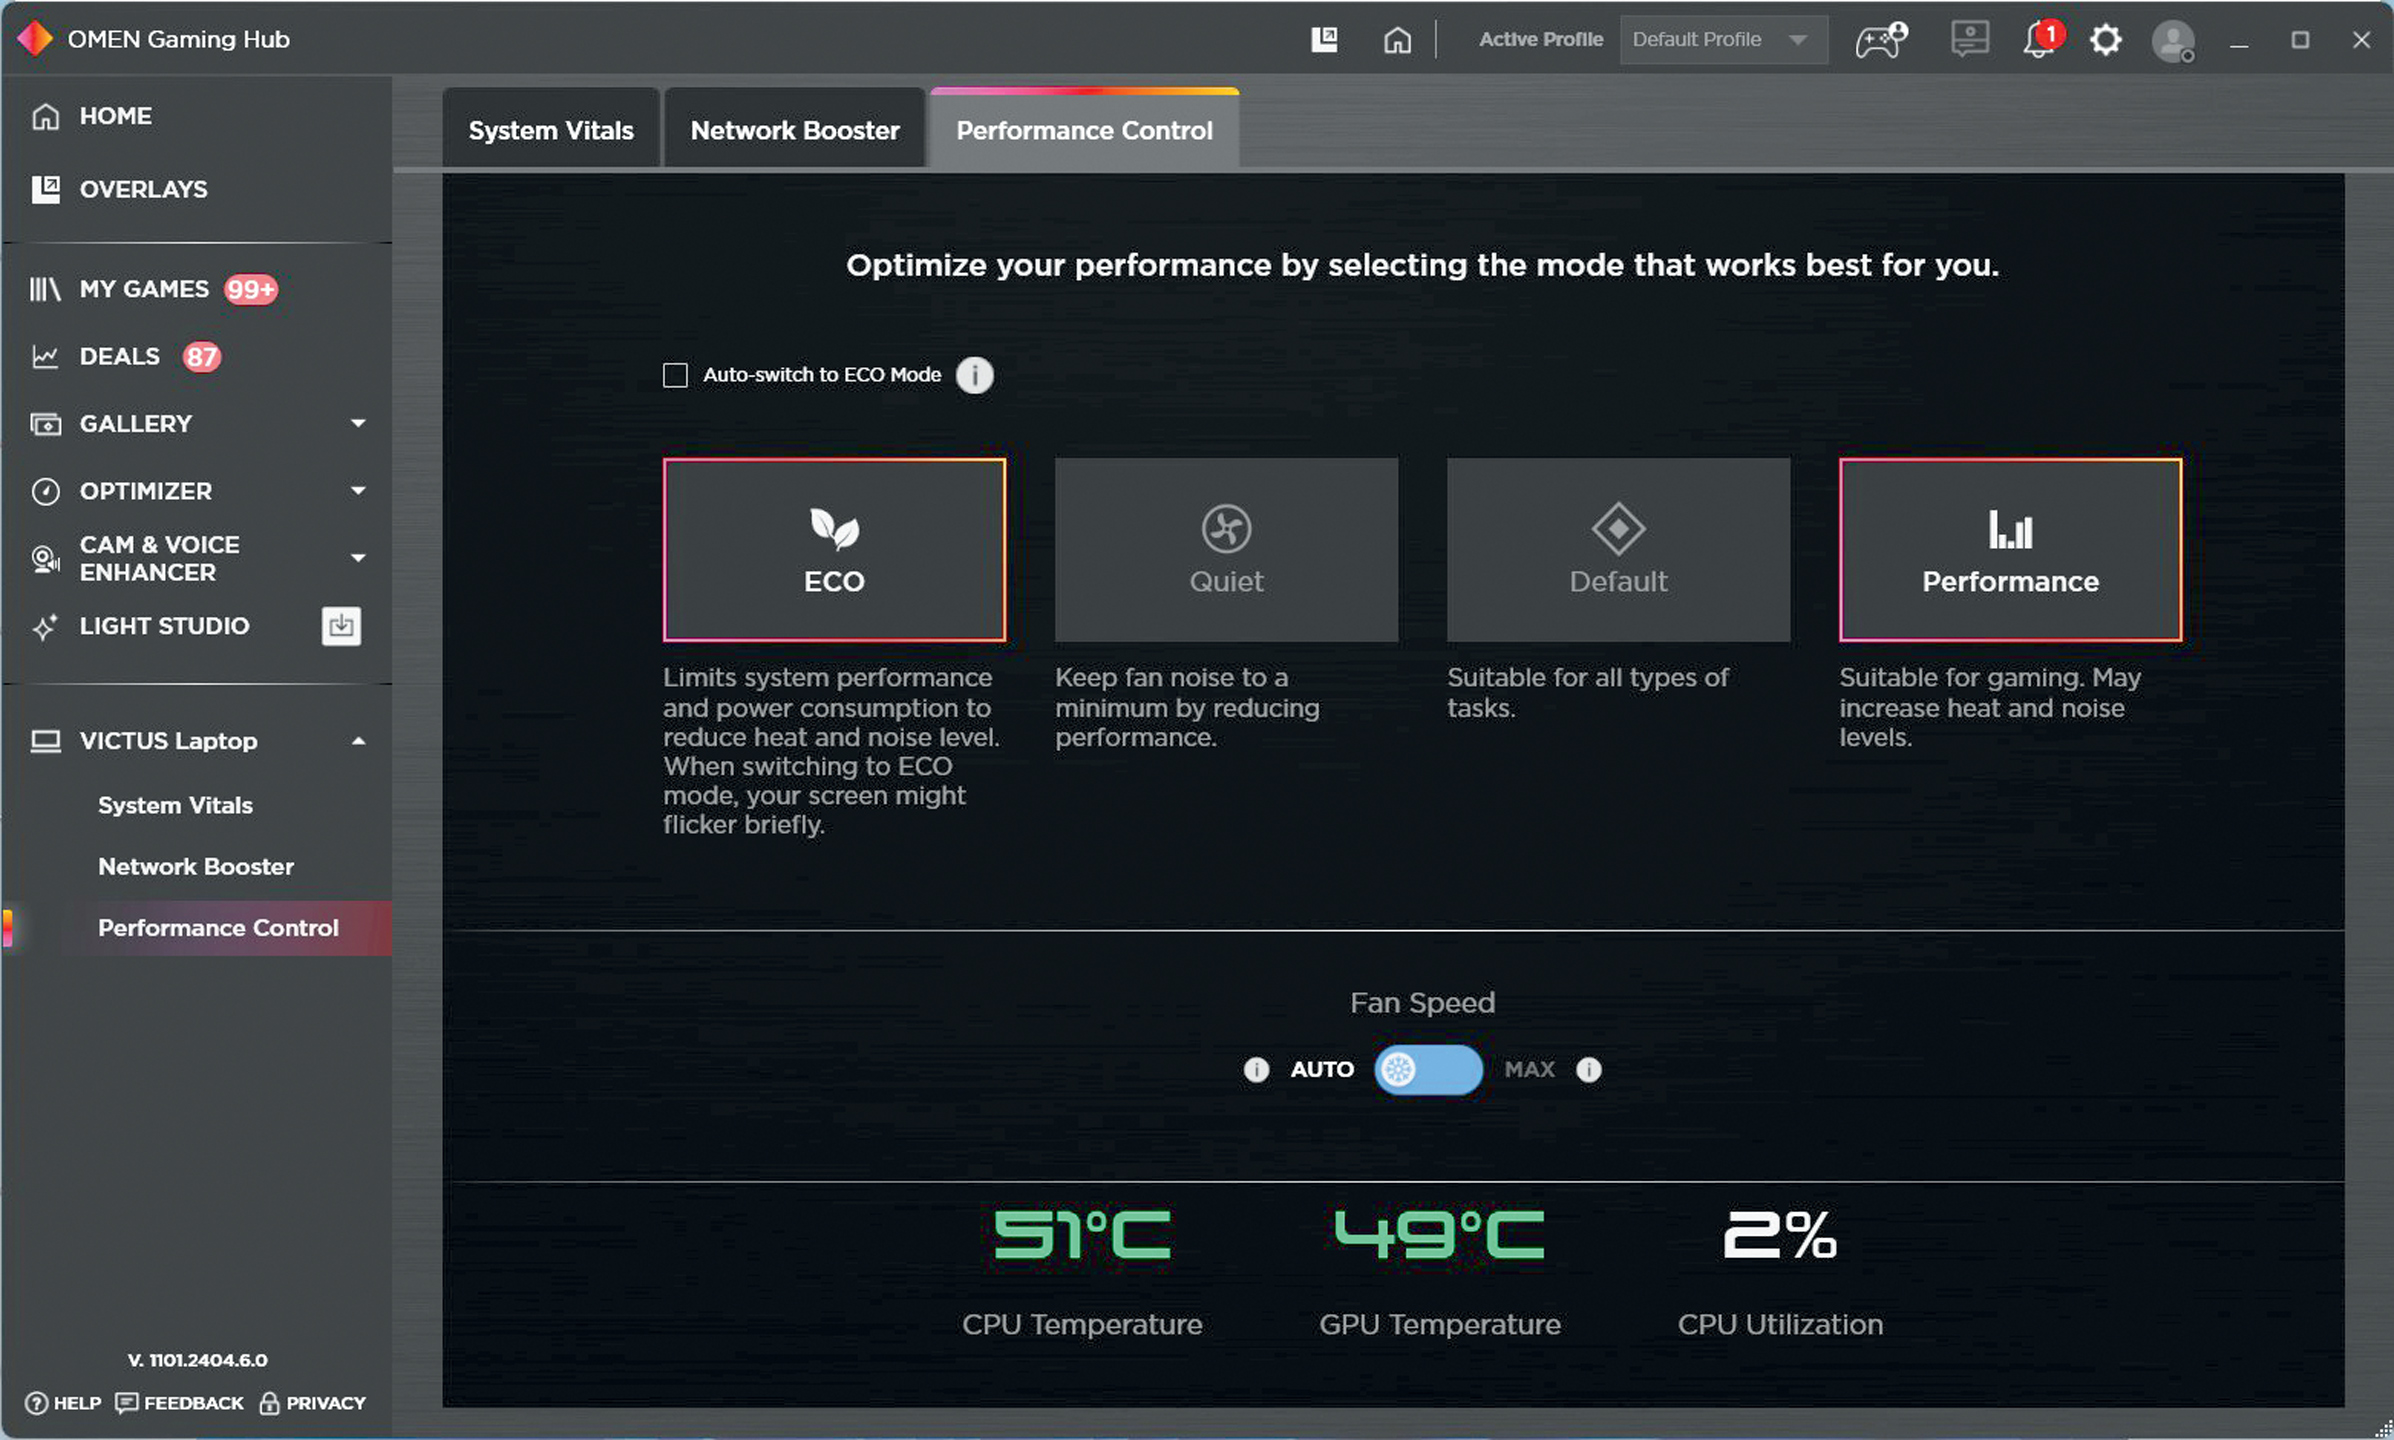This screenshot has width=2394, height=1440.
Task: Click the MAX fan speed label
Action: coord(1530,1070)
